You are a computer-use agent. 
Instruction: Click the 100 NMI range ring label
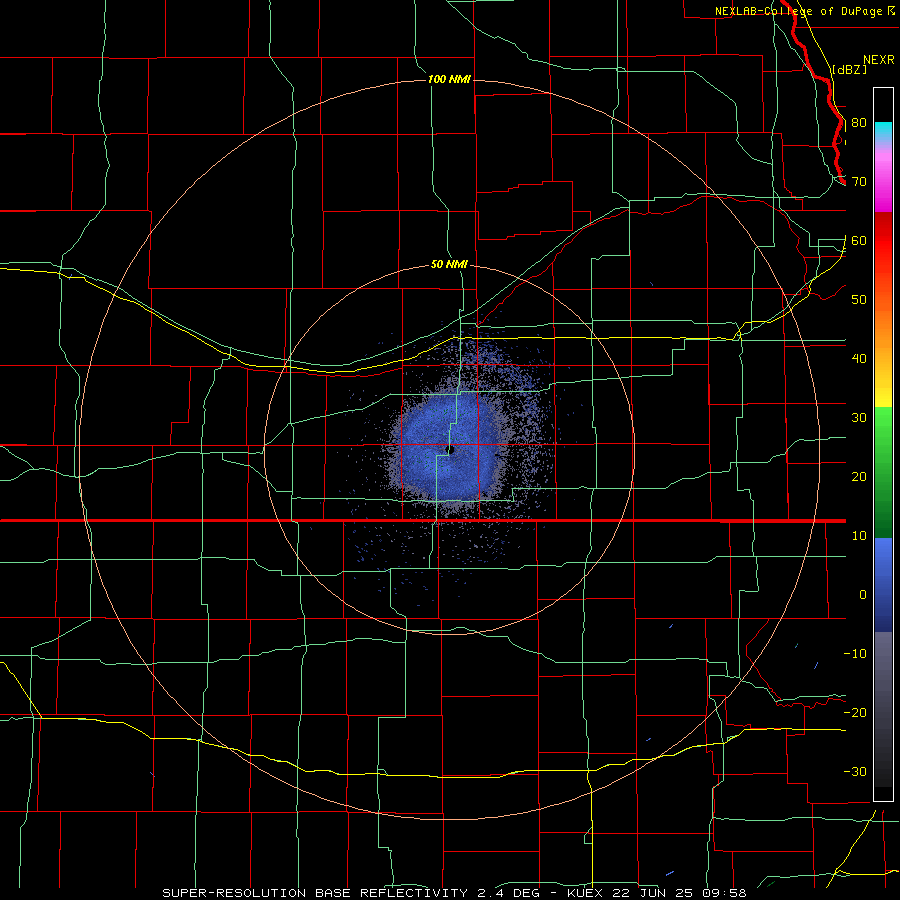(449, 79)
